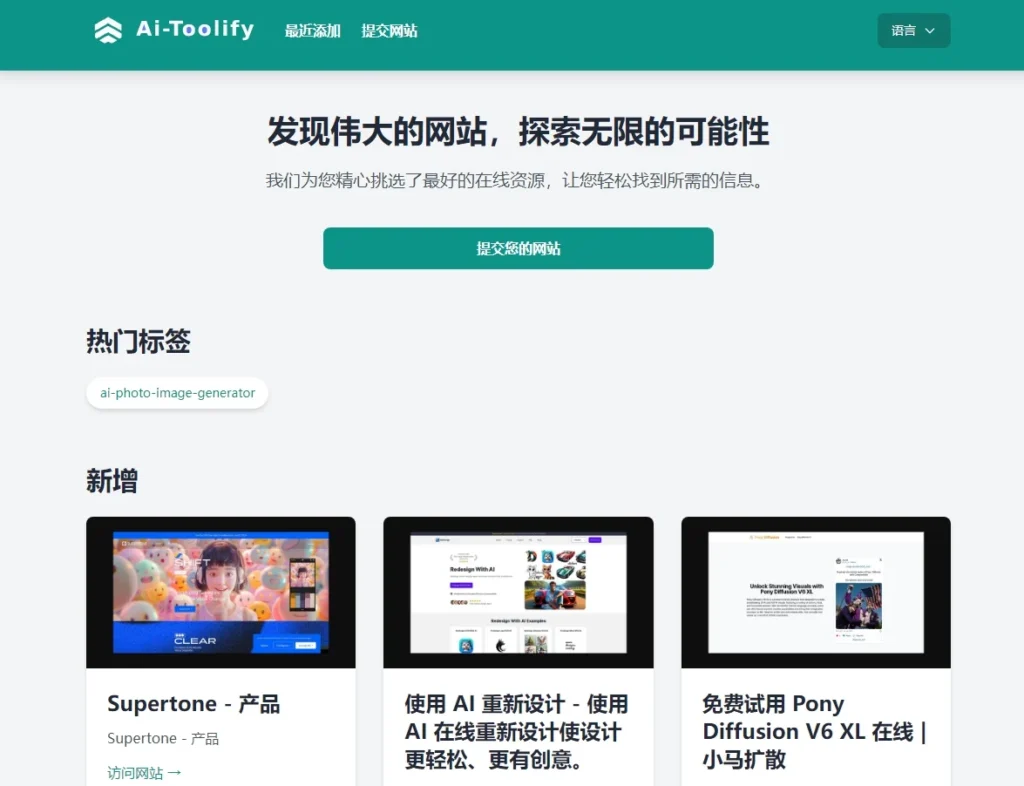The width and height of the screenshot is (1024, 786).
Task: Click the 热门标签 section heading
Action: (x=137, y=342)
